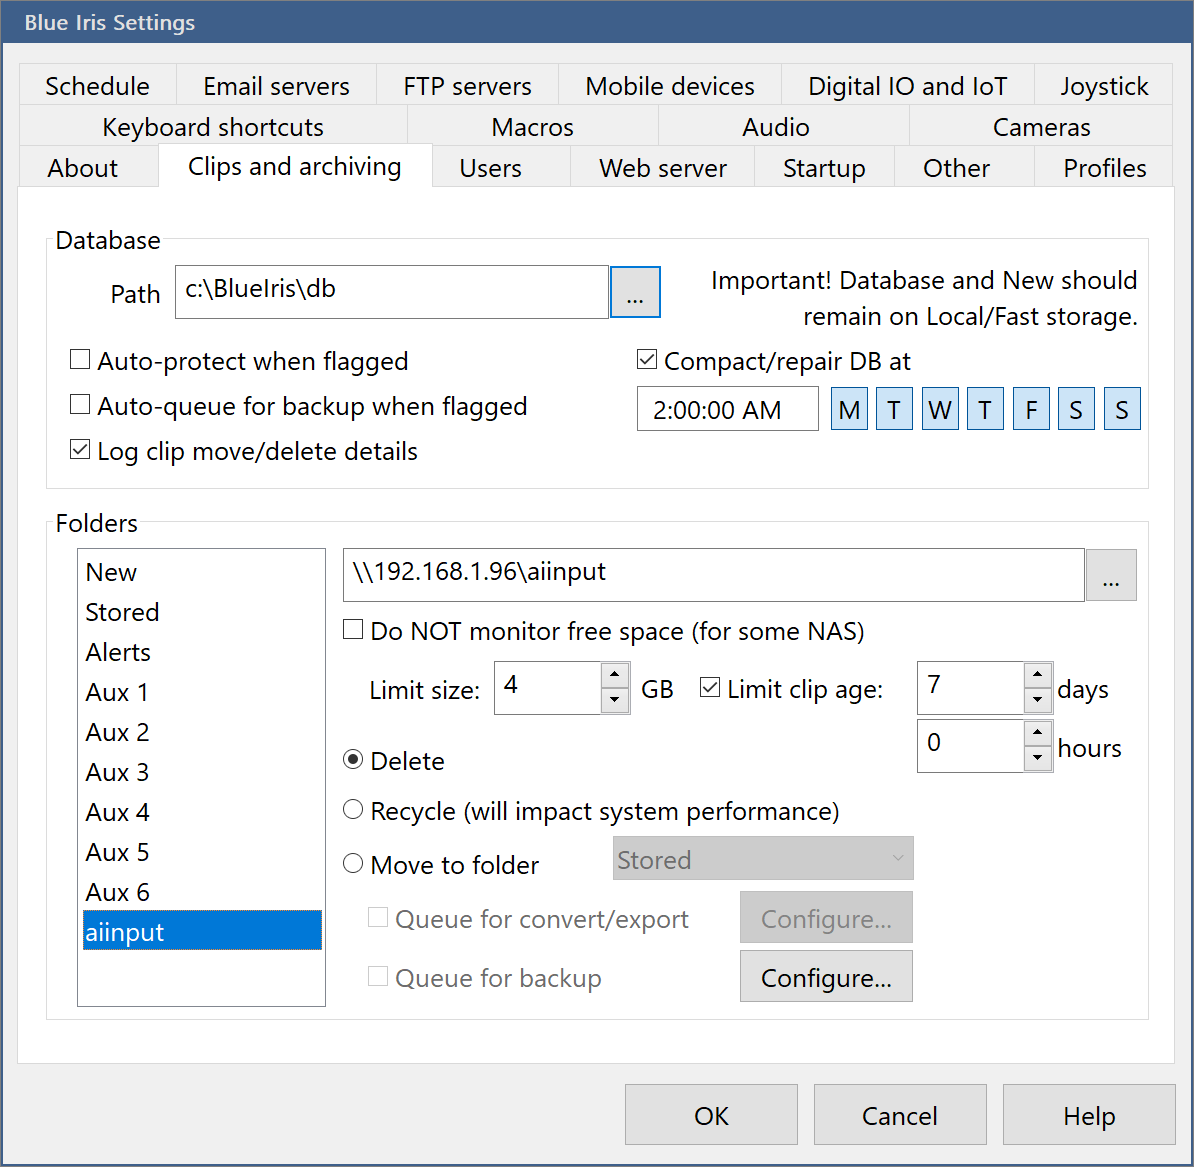Increase Limit size with up arrow

tap(615, 674)
